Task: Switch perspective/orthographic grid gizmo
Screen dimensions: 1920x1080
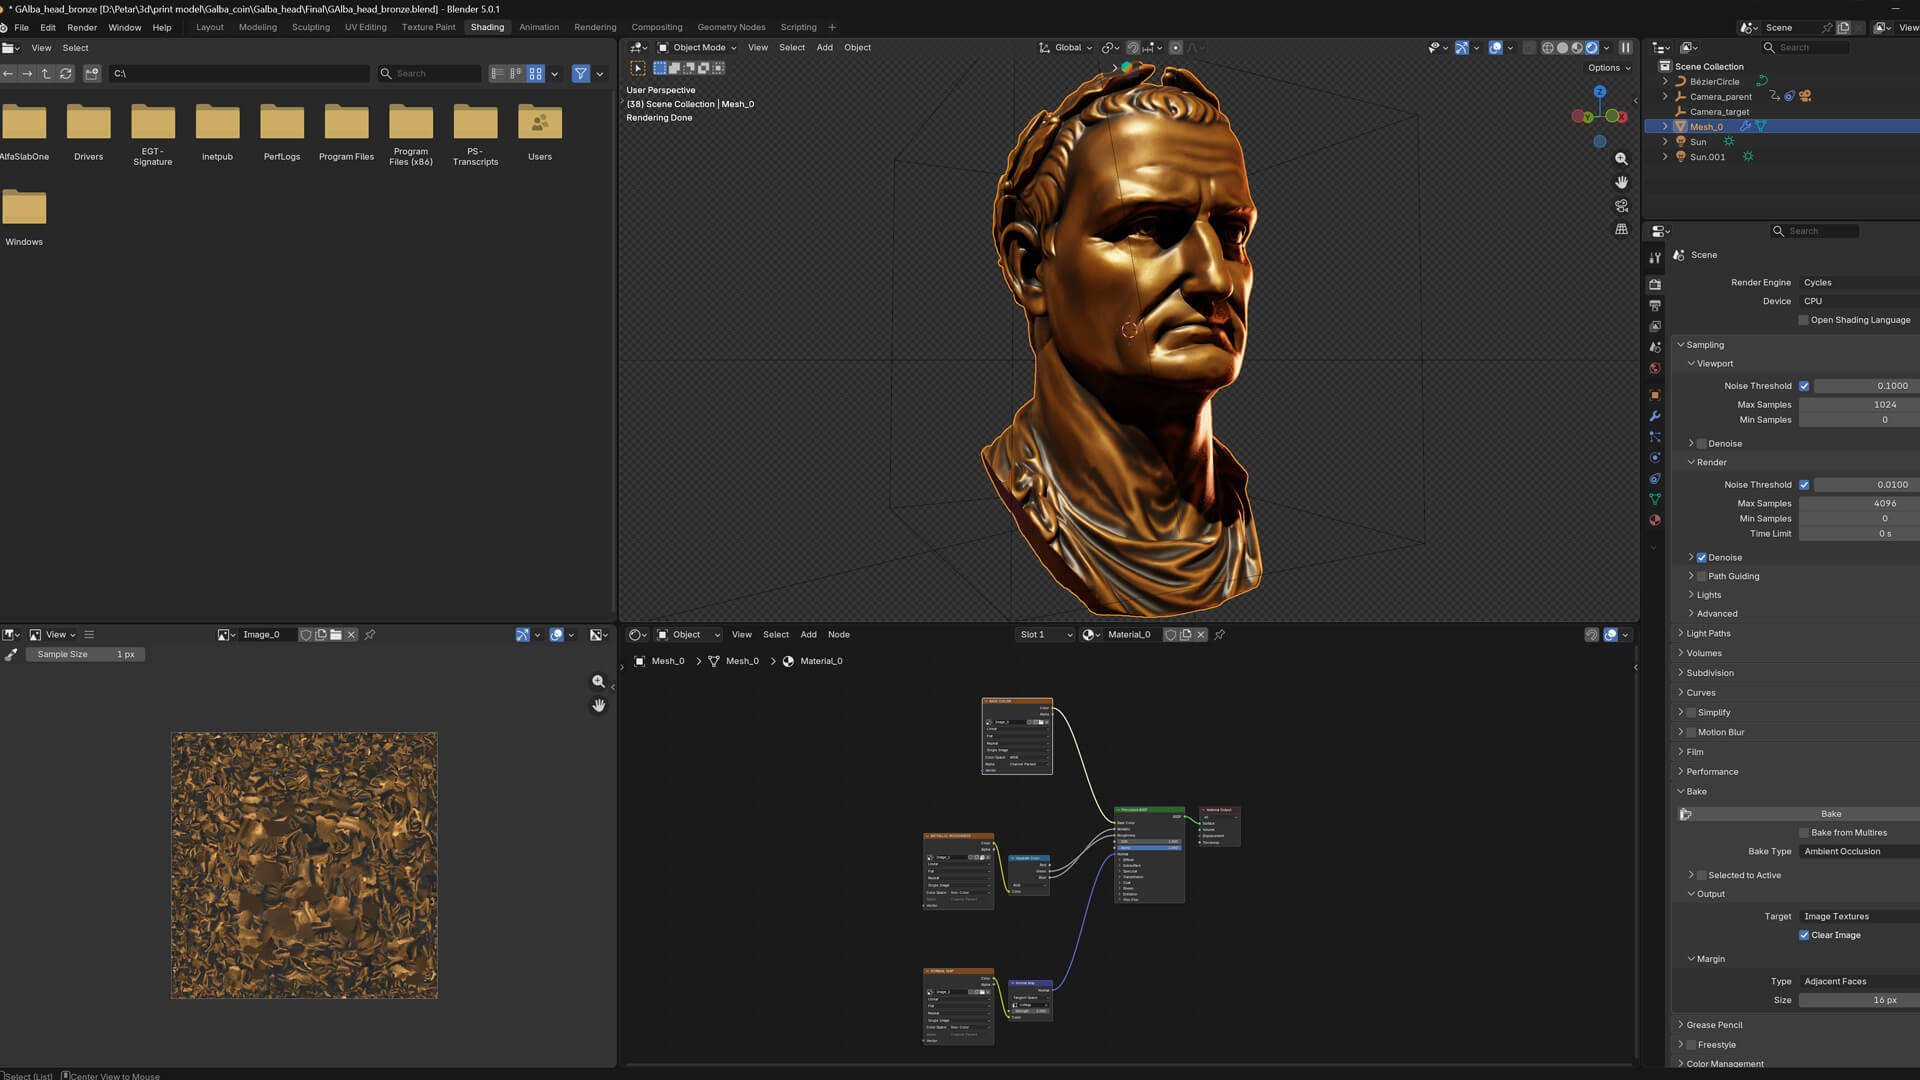Action: pos(1621,229)
